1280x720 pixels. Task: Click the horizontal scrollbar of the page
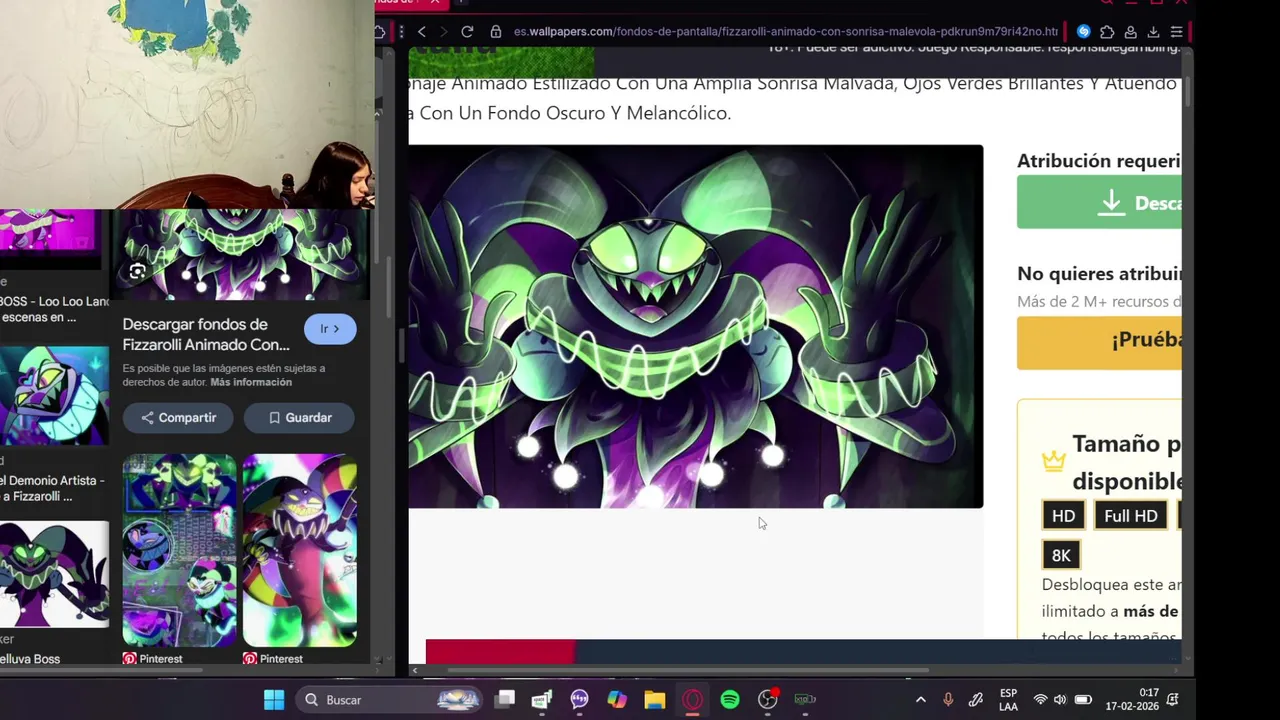(688, 670)
